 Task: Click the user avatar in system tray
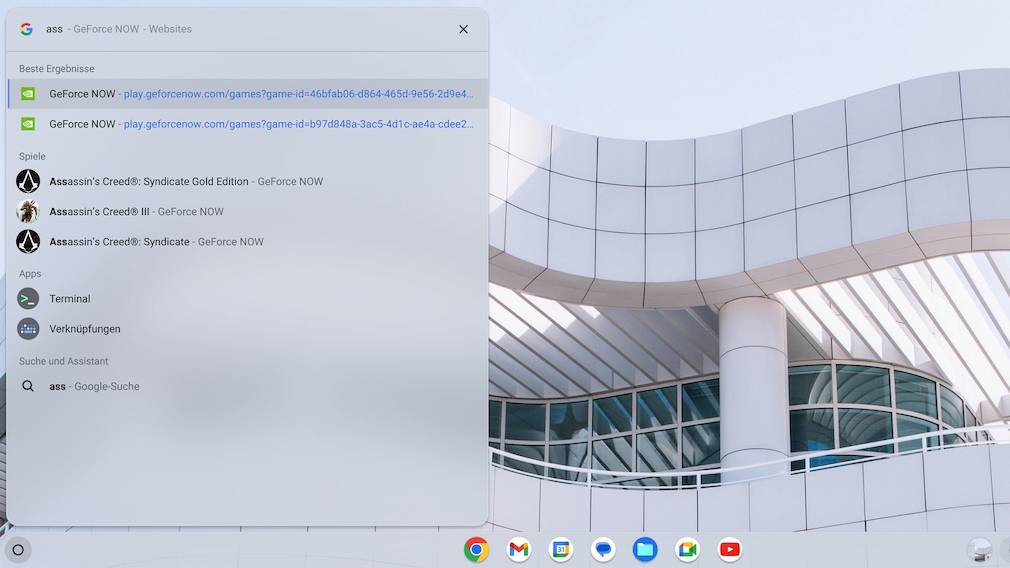[980, 549]
